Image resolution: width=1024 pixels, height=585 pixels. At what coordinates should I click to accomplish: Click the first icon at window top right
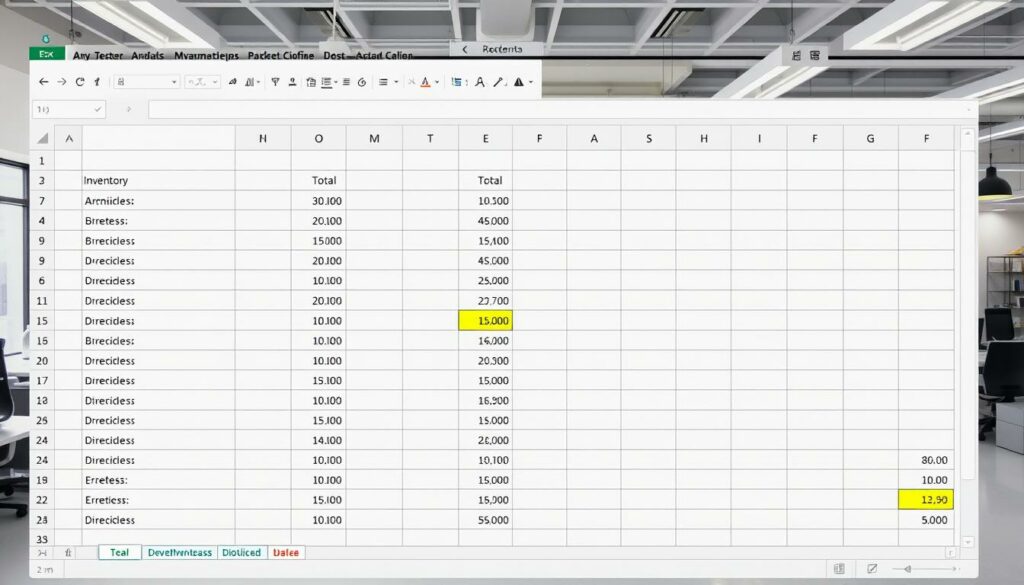796,55
